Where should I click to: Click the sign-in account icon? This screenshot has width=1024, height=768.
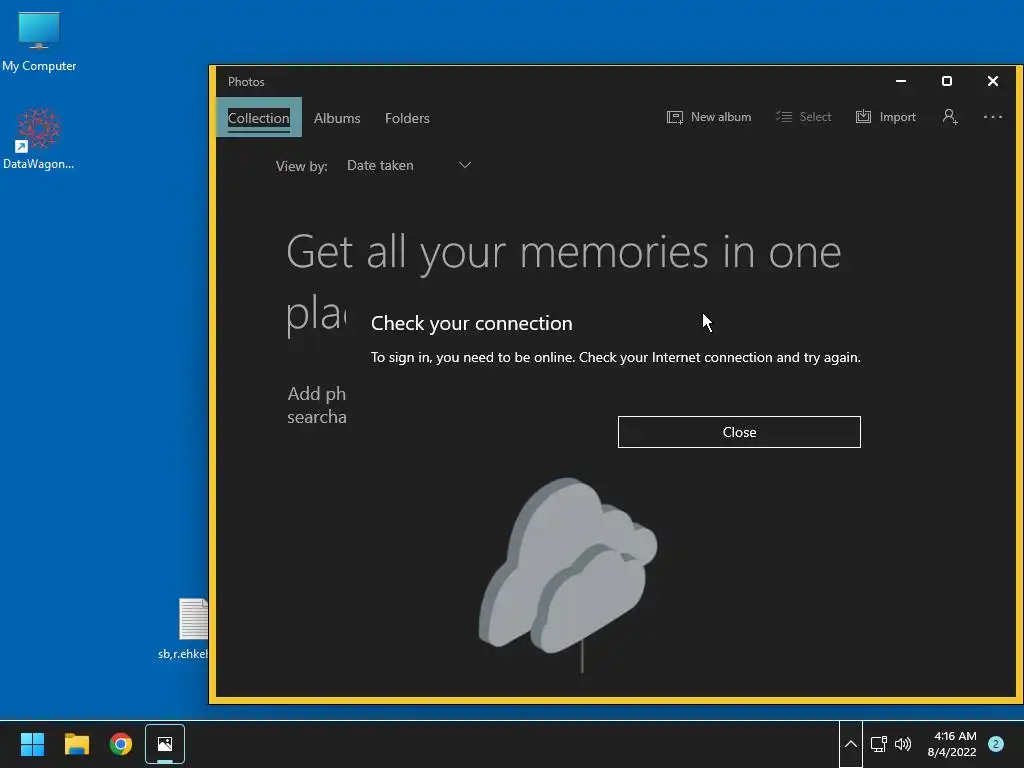(x=950, y=117)
